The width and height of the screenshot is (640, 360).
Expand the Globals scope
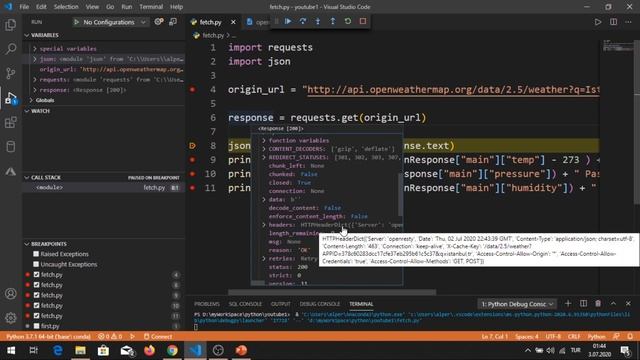(31, 100)
